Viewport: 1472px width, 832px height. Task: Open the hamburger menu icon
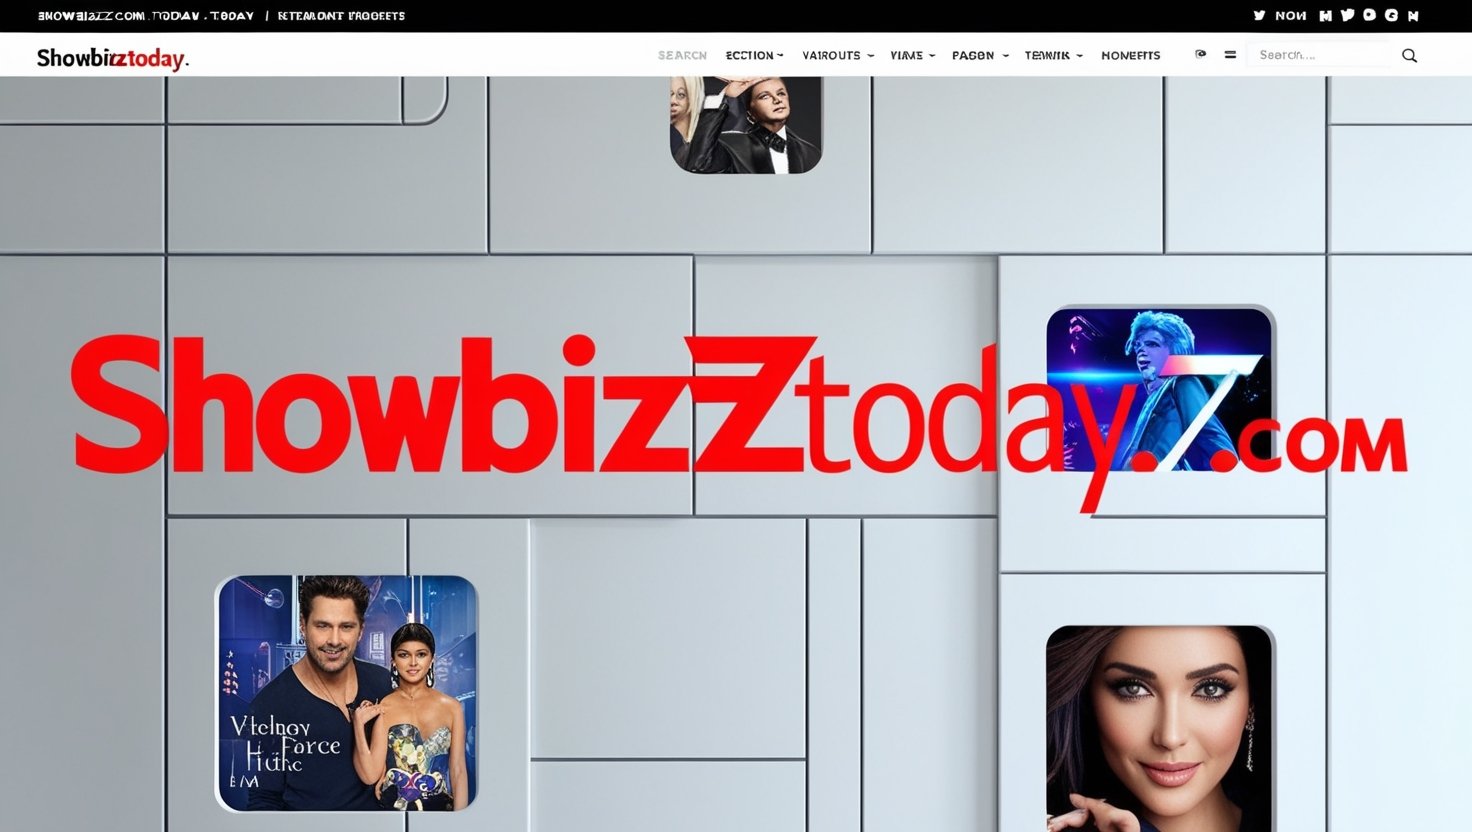click(1230, 55)
